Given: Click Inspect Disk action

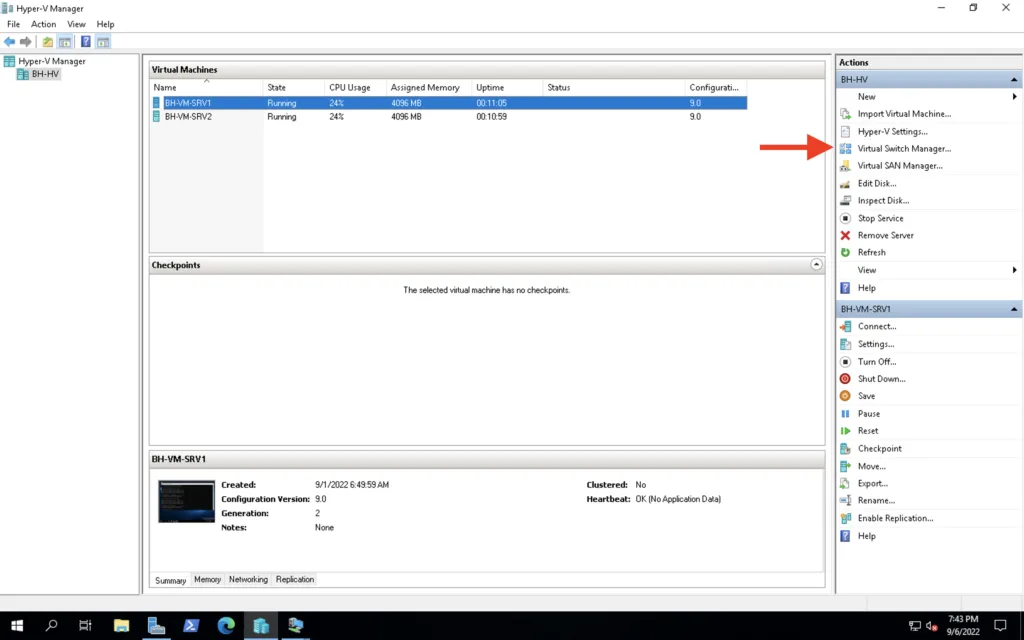Looking at the screenshot, I should (883, 200).
